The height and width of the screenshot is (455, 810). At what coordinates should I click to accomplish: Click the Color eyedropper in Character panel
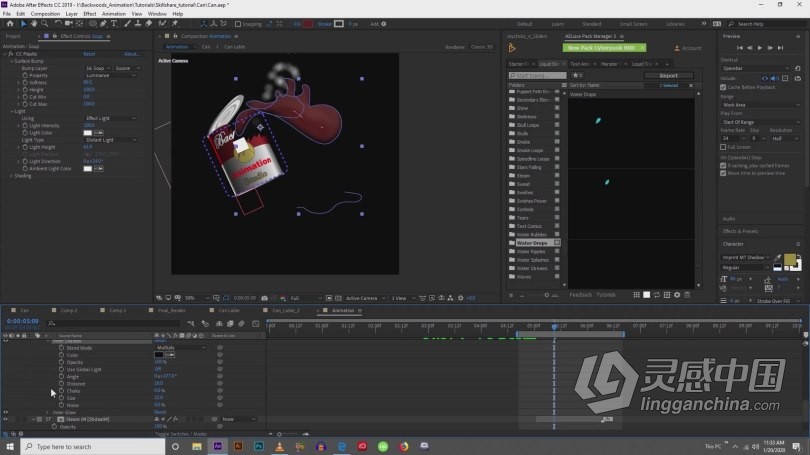(x=777, y=257)
